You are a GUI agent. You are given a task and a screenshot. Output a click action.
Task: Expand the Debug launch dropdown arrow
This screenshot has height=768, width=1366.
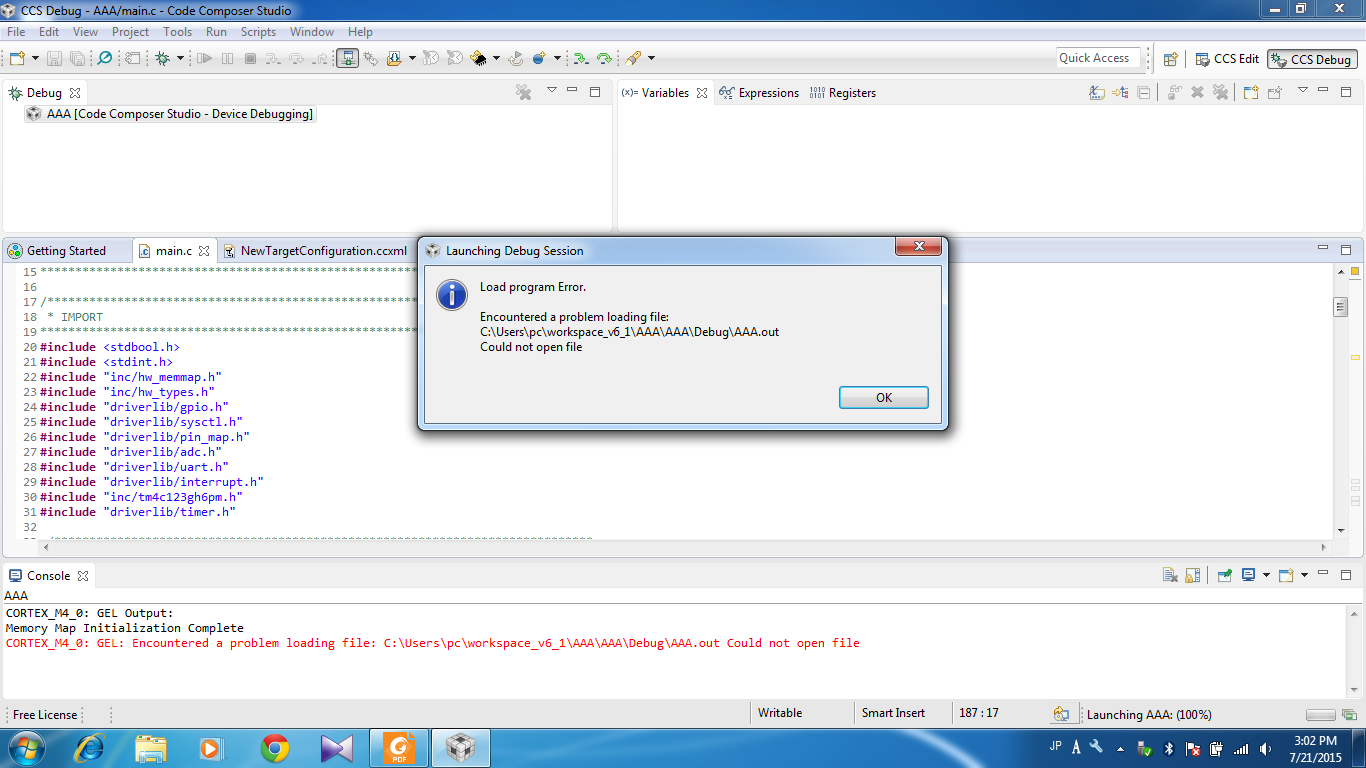(x=180, y=59)
